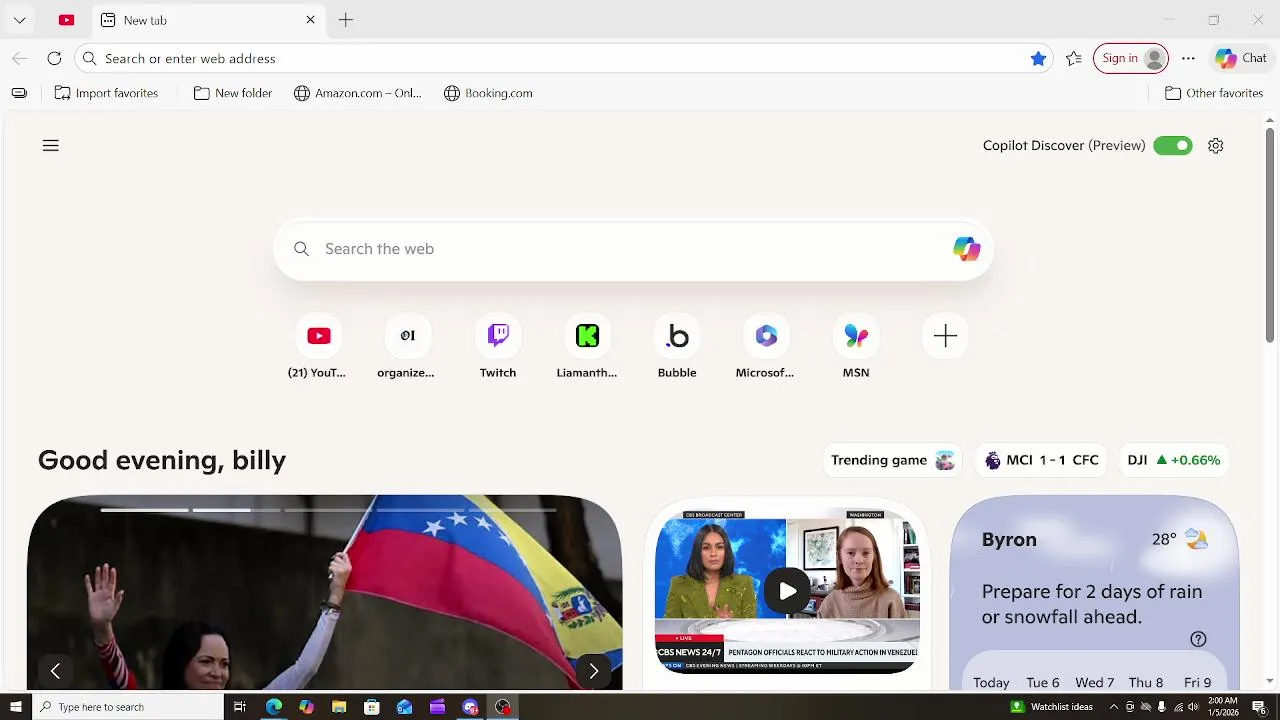Screen dimensions: 1280x720
Task: Open the MCI 1-1 CFC score chip
Action: pos(1041,460)
